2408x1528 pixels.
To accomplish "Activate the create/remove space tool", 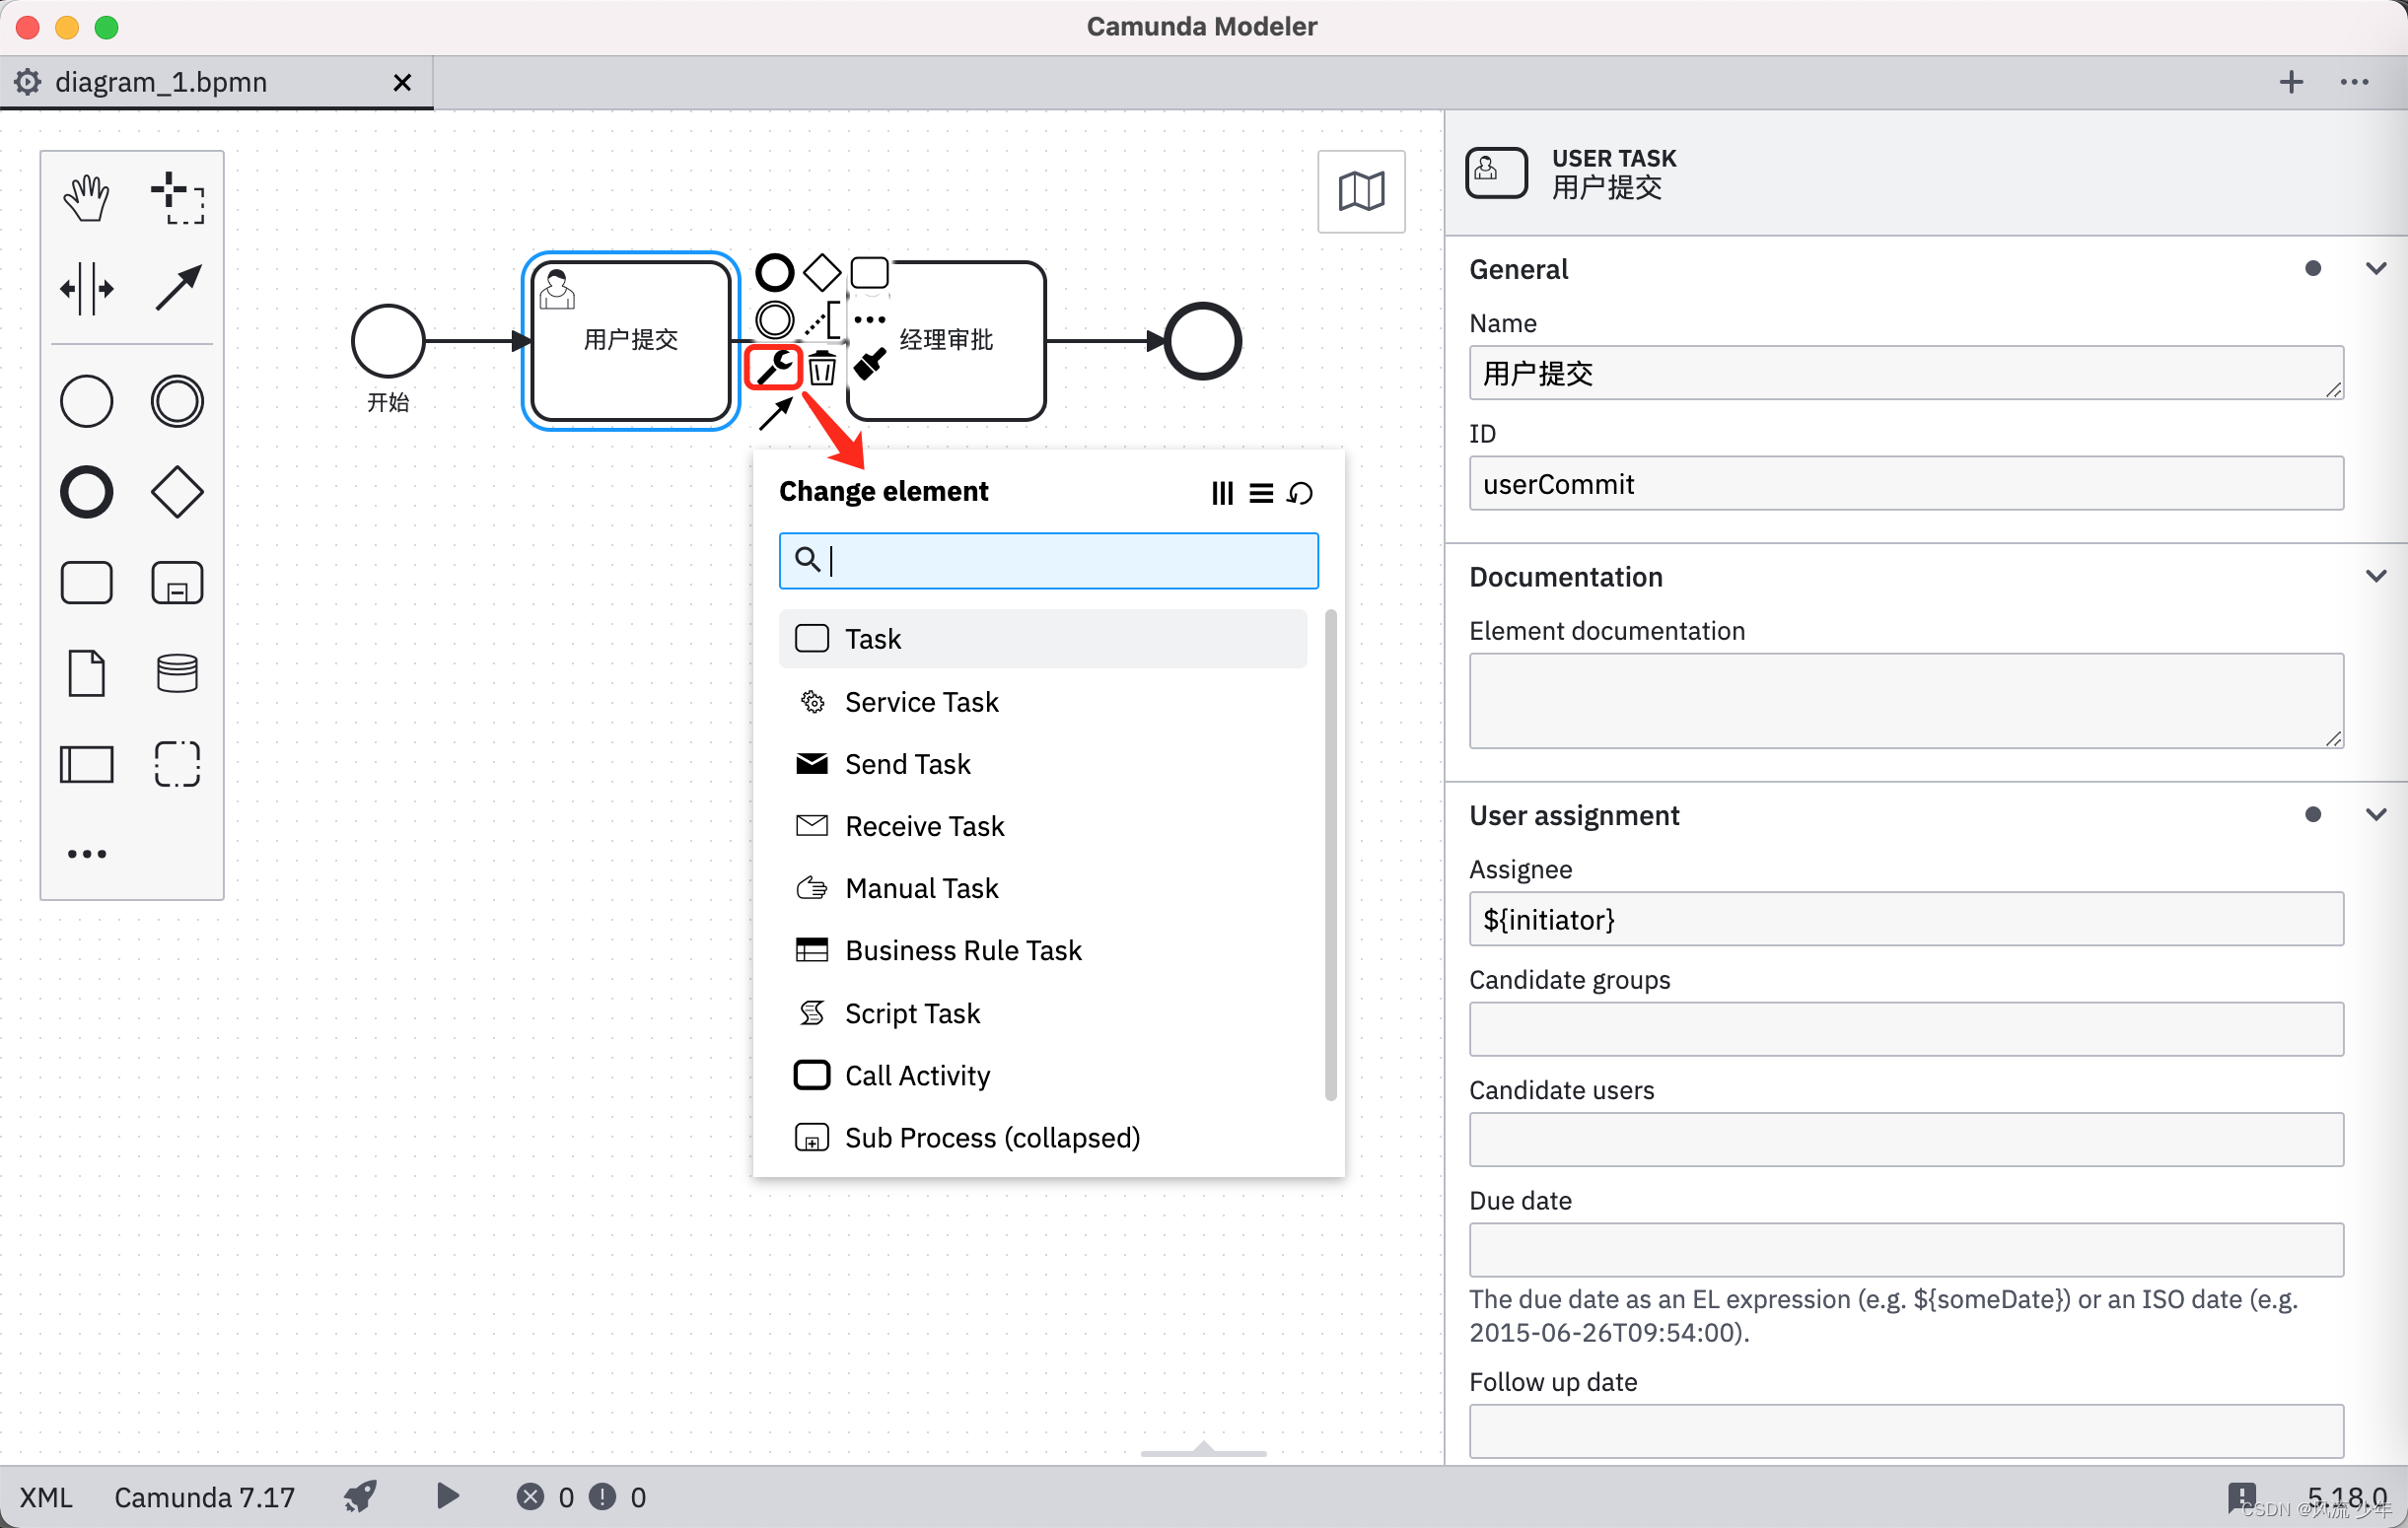I will coord(87,289).
